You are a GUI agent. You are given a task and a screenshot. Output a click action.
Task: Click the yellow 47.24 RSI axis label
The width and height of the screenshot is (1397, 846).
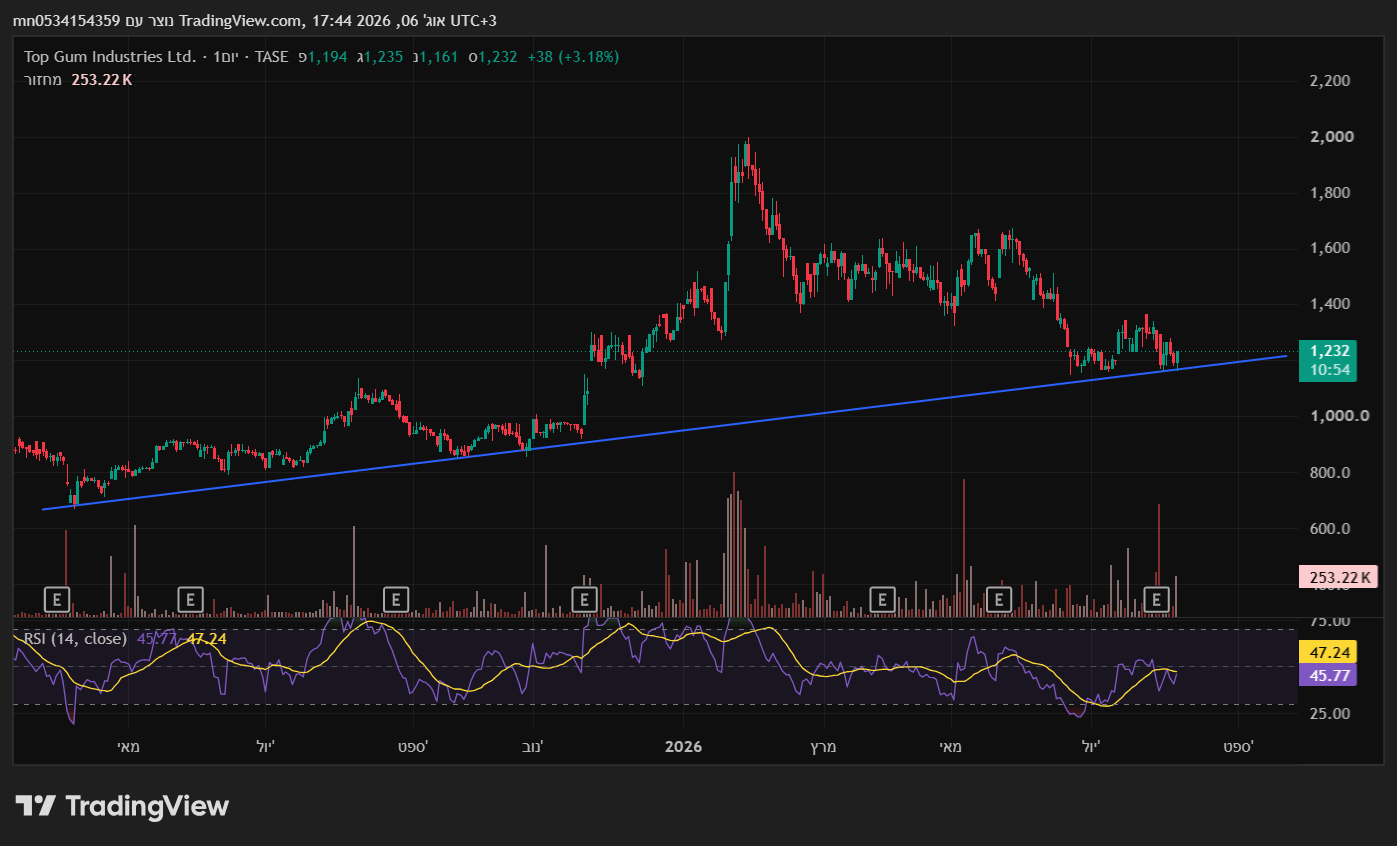coord(1327,652)
